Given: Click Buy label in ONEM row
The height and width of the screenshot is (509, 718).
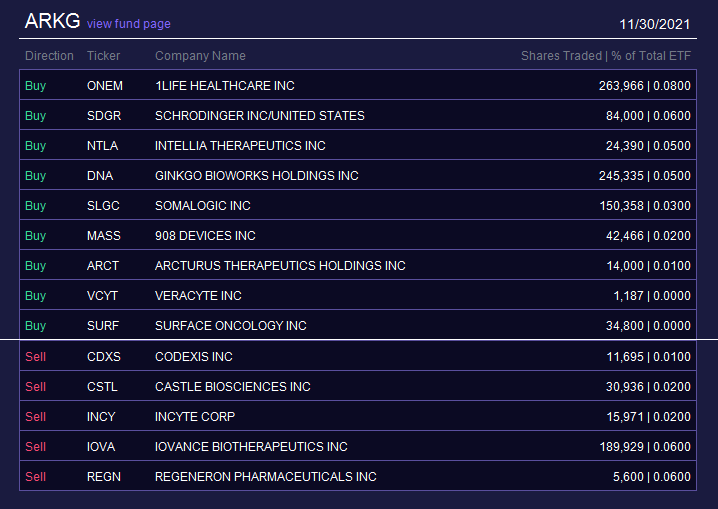Looking at the screenshot, I should (36, 86).
